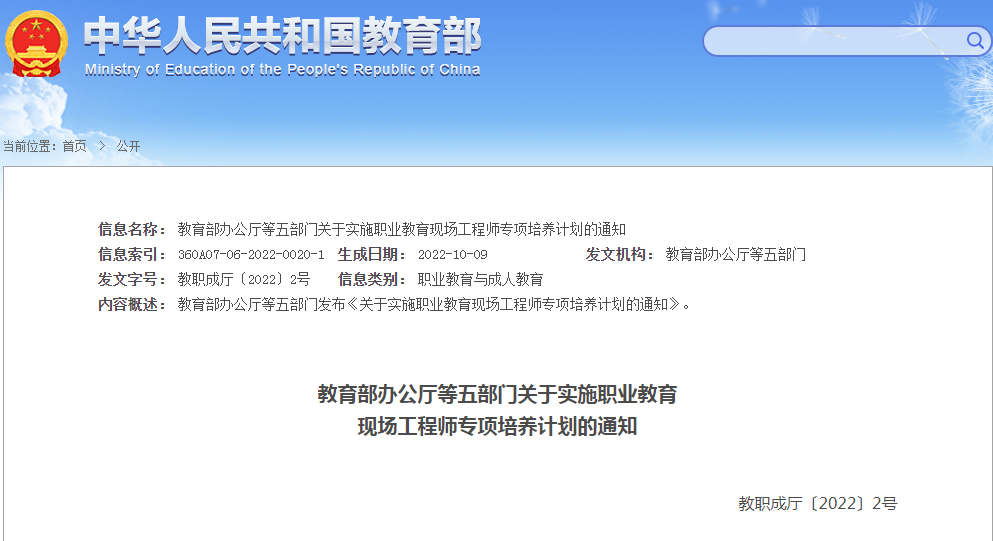Click the English Ministry of Education subtitle
Image resolution: width=993 pixels, height=541 pixels.
(282, 70)
